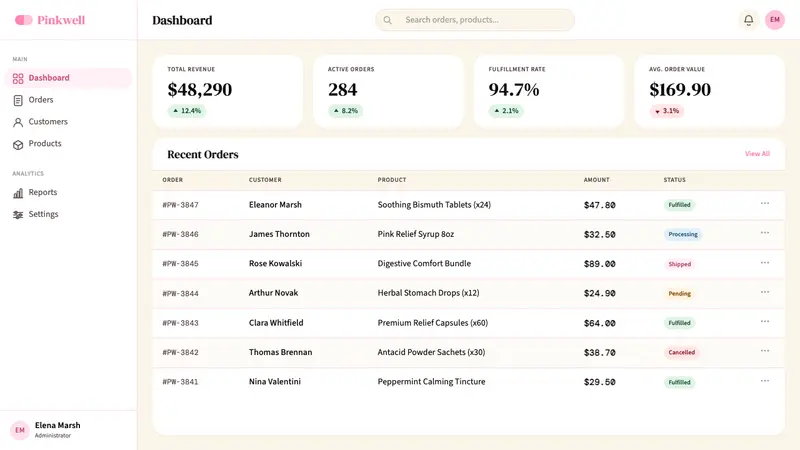Focus the search orders input field
The height and width of the screenshot is (450, 800).
tap(475, 20)
